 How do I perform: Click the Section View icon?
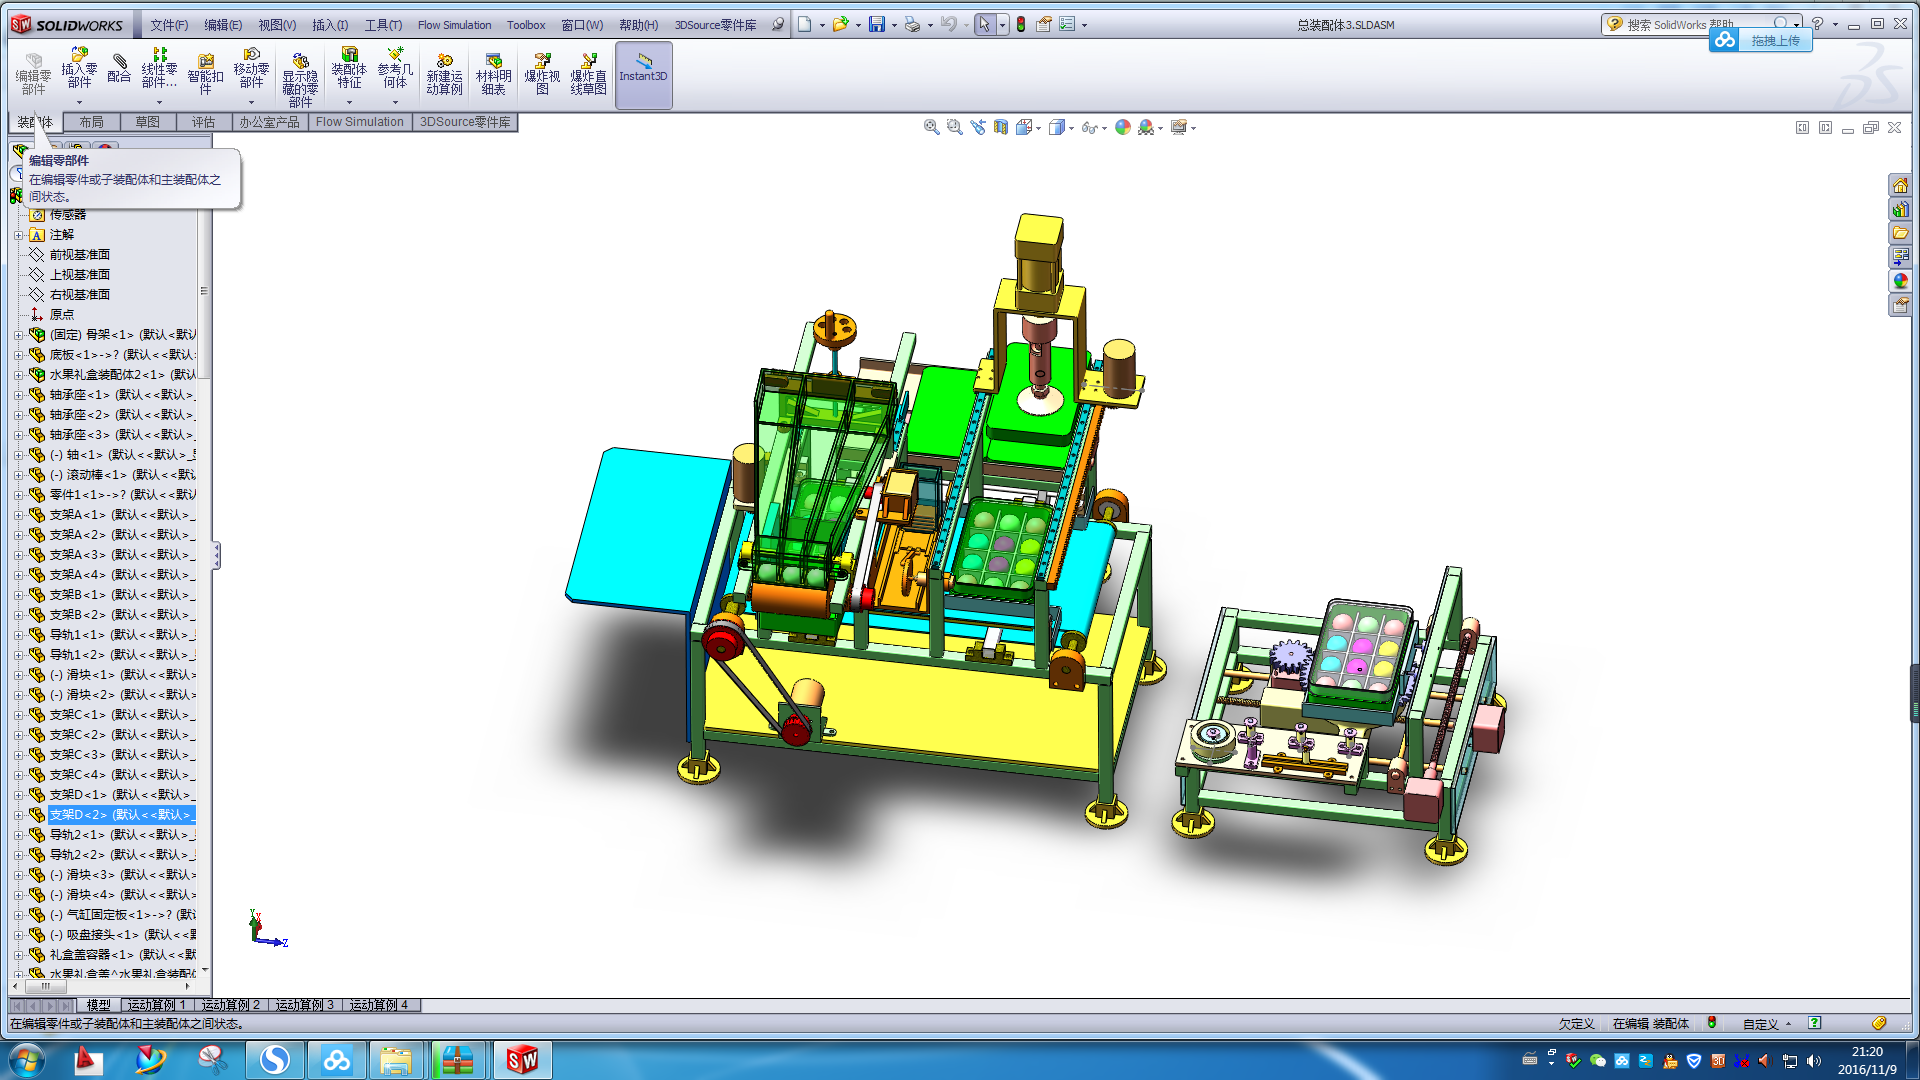click(x=1001, y=127)
